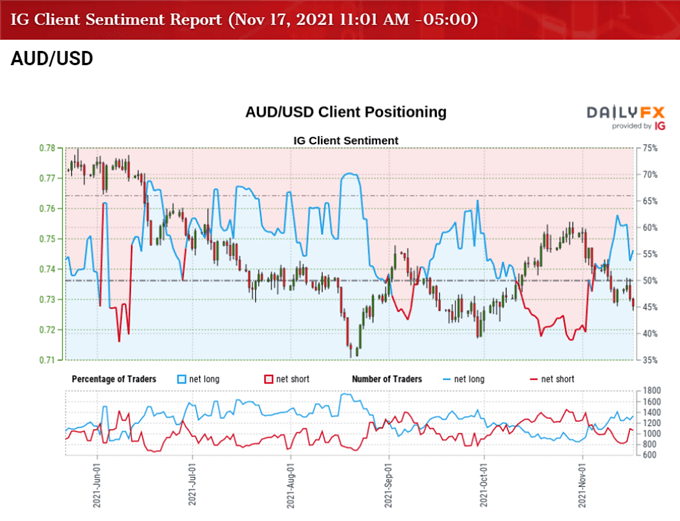
Task: Click the DailyFX logo
Action: tap(625, 113)
